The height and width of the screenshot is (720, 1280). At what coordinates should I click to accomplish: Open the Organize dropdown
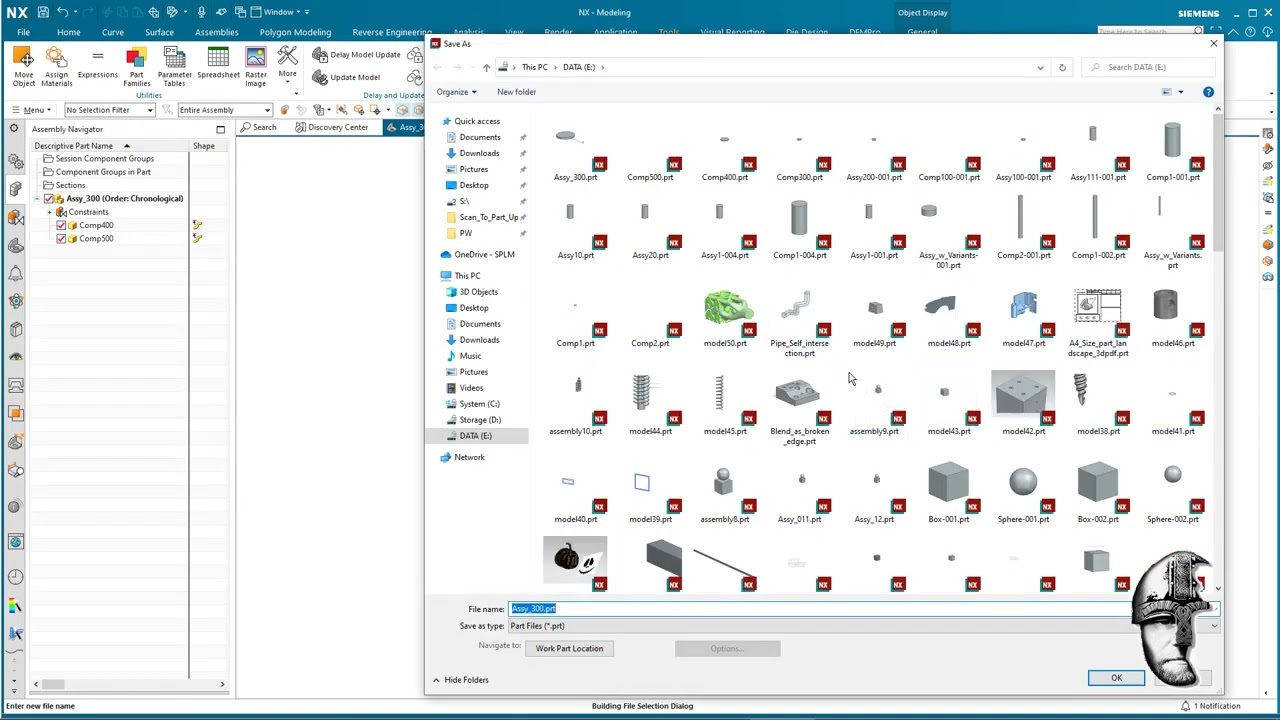[456, 92]
